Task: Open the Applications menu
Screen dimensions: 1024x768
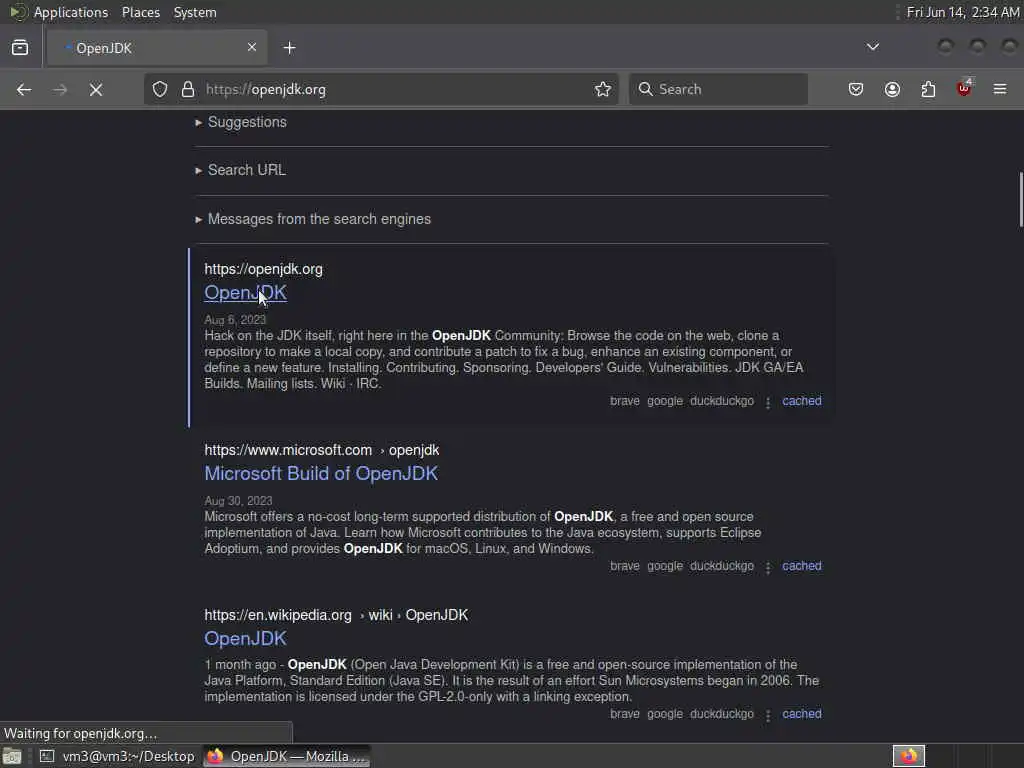Action: tap(71, 12)
